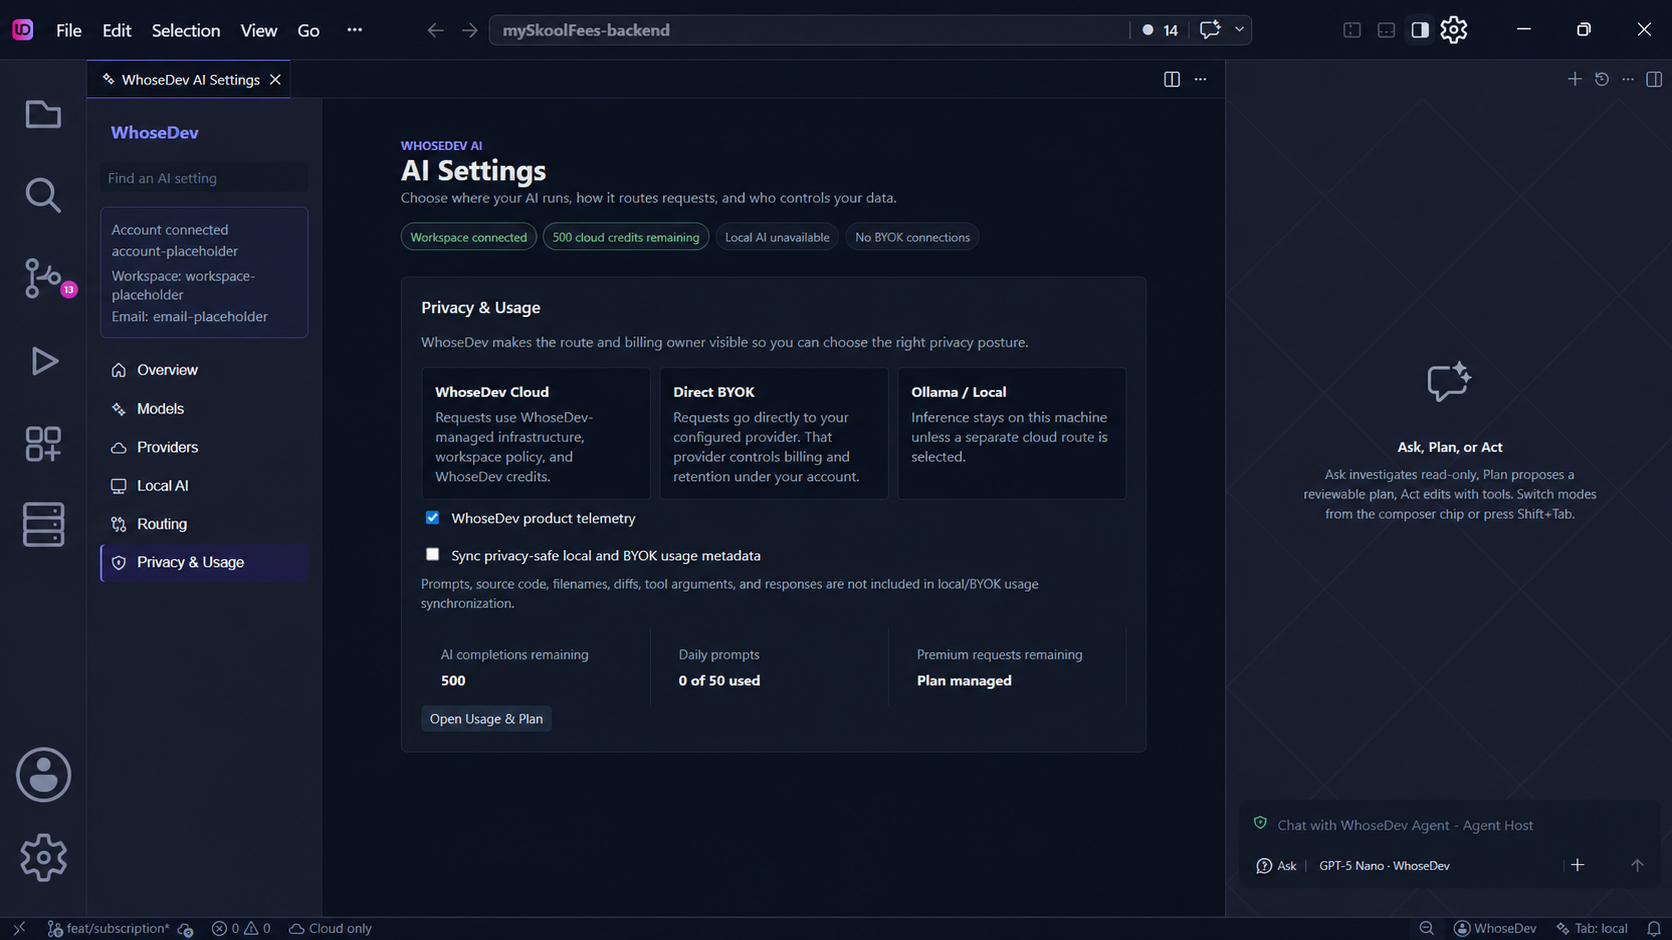Open the Accounts icon in activity bar

[43, 775]
